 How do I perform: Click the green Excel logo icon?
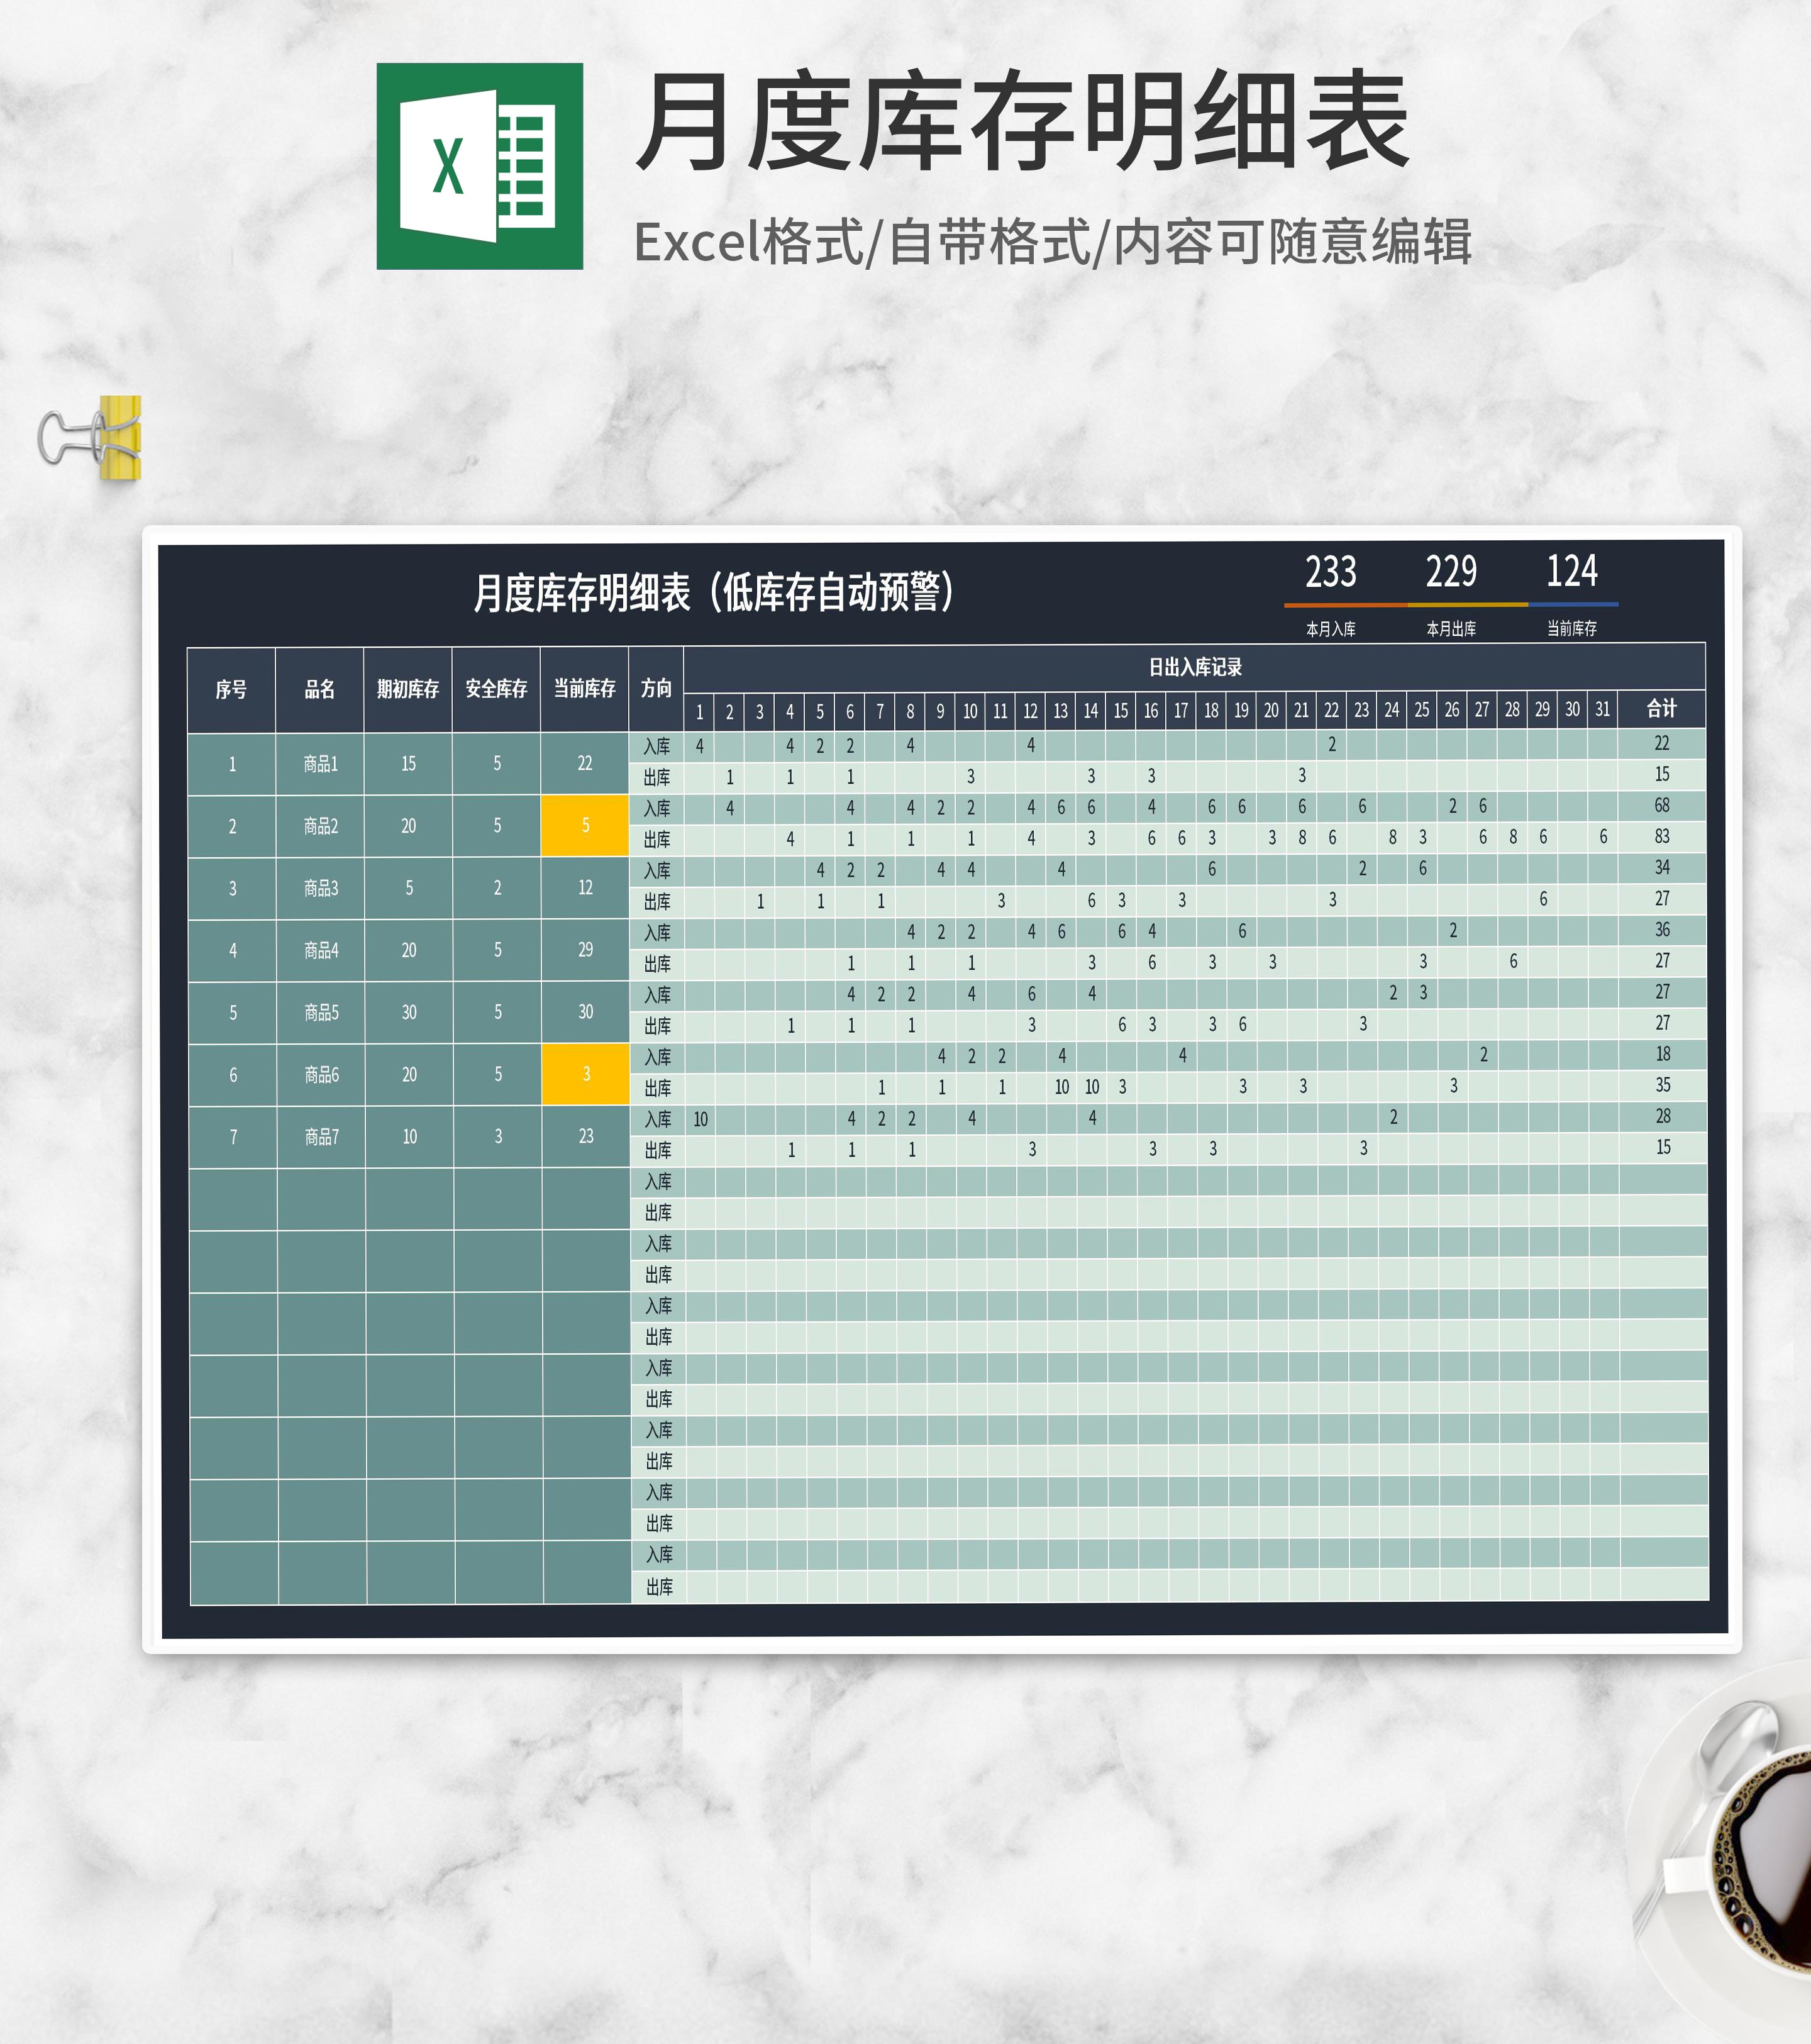click(x=479, y=166)
